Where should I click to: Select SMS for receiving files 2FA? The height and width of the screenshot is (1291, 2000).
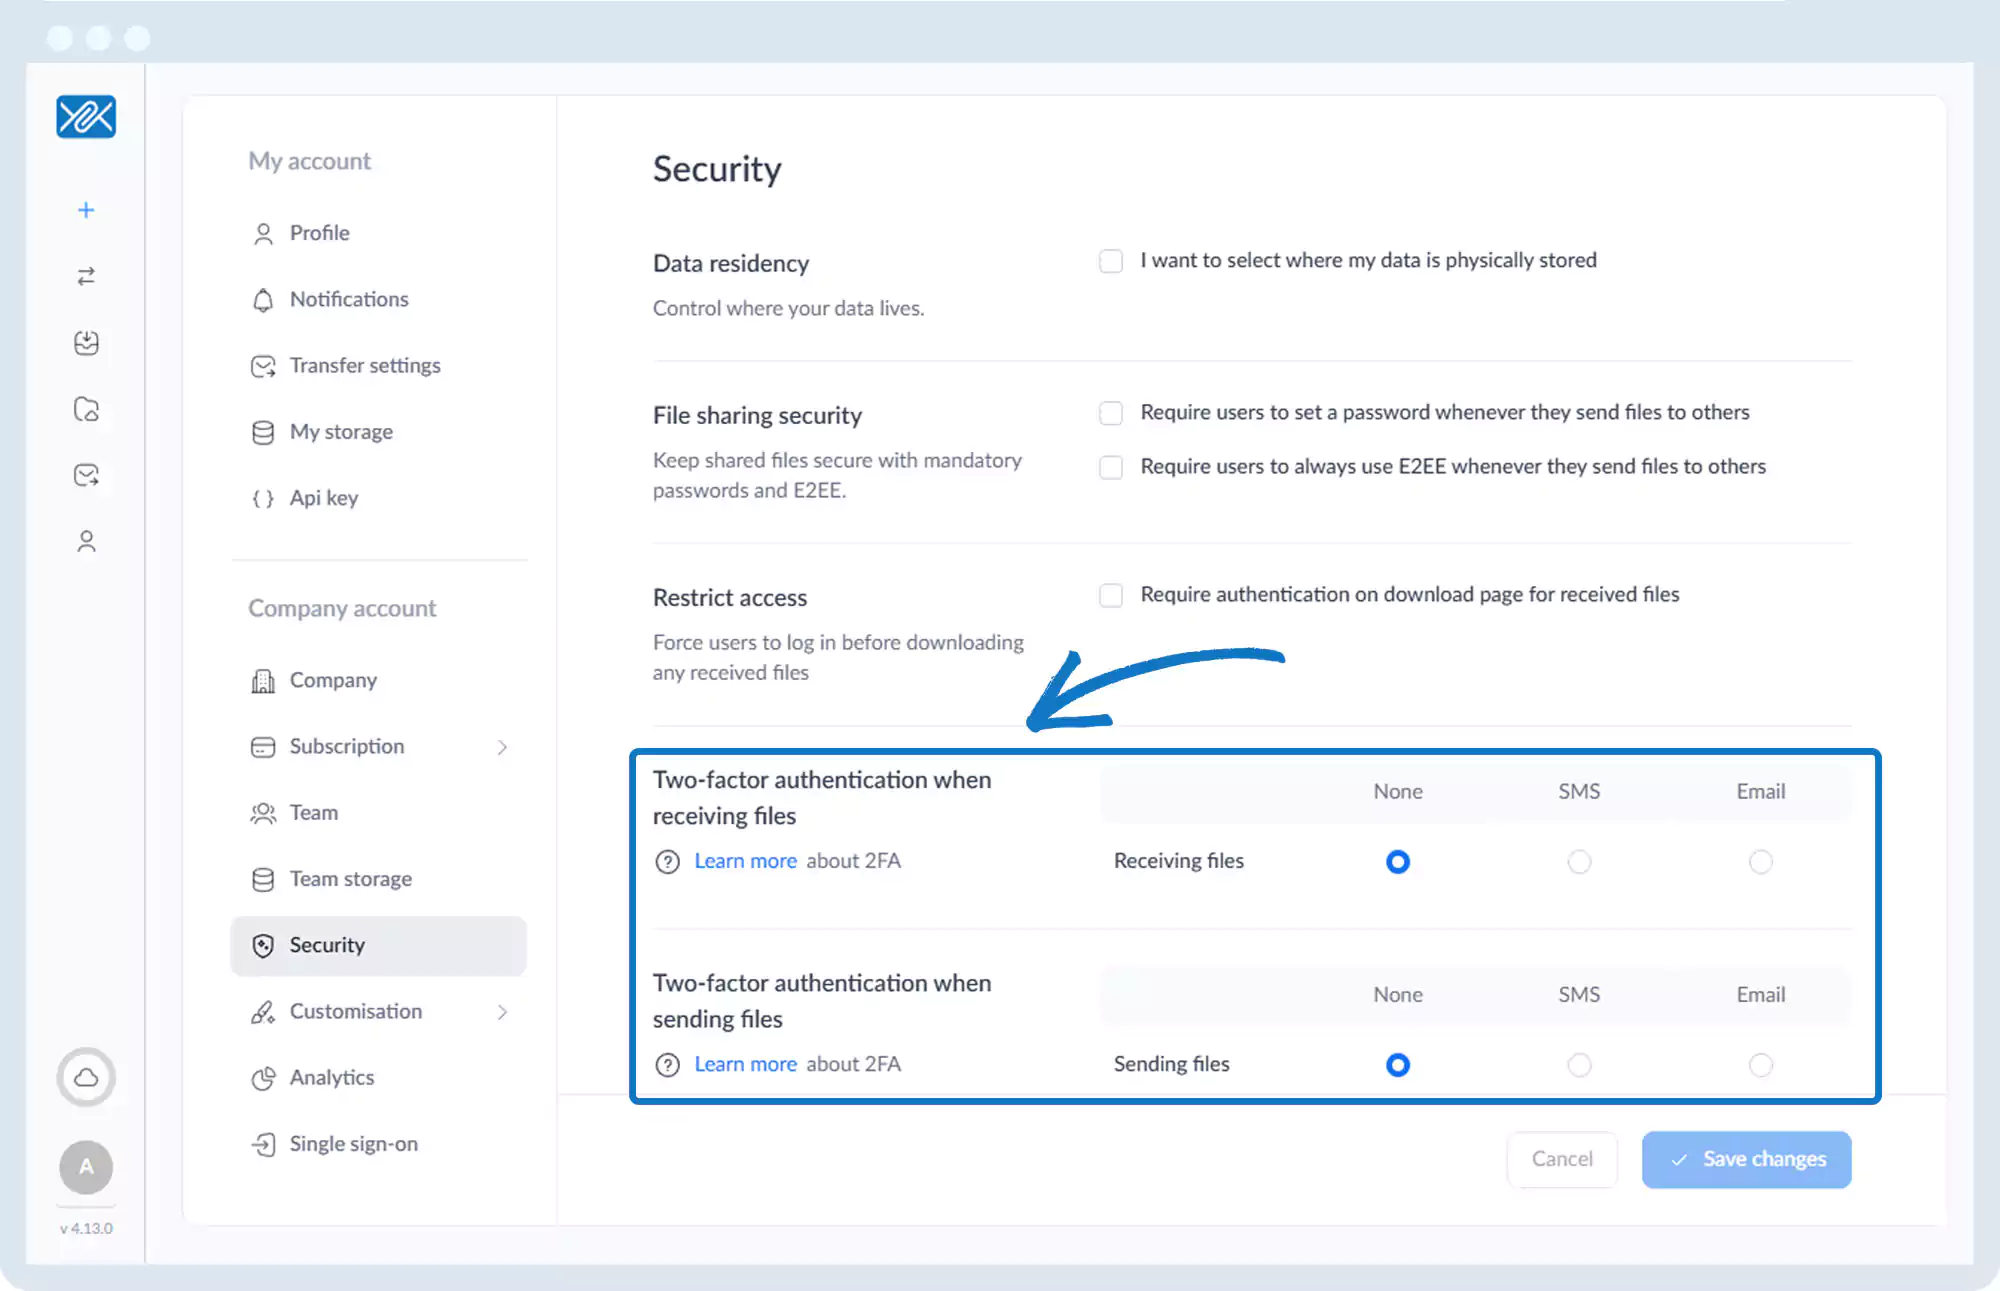point(1578,861)
